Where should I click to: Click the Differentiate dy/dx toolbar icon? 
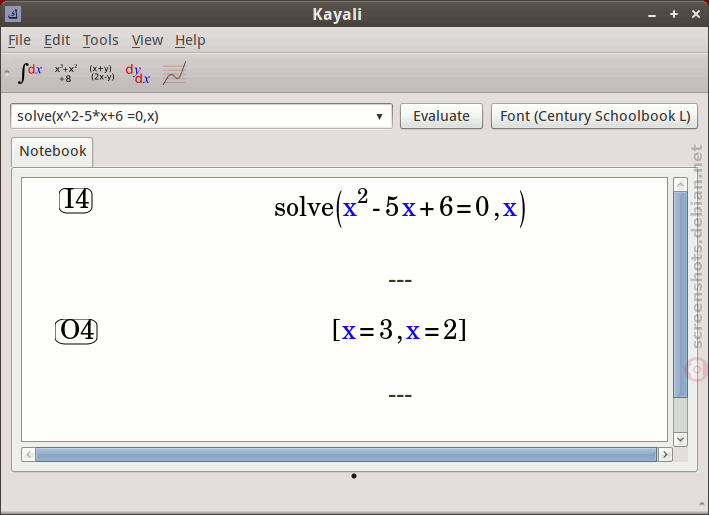pyautogui.click(x=138, y=74)
